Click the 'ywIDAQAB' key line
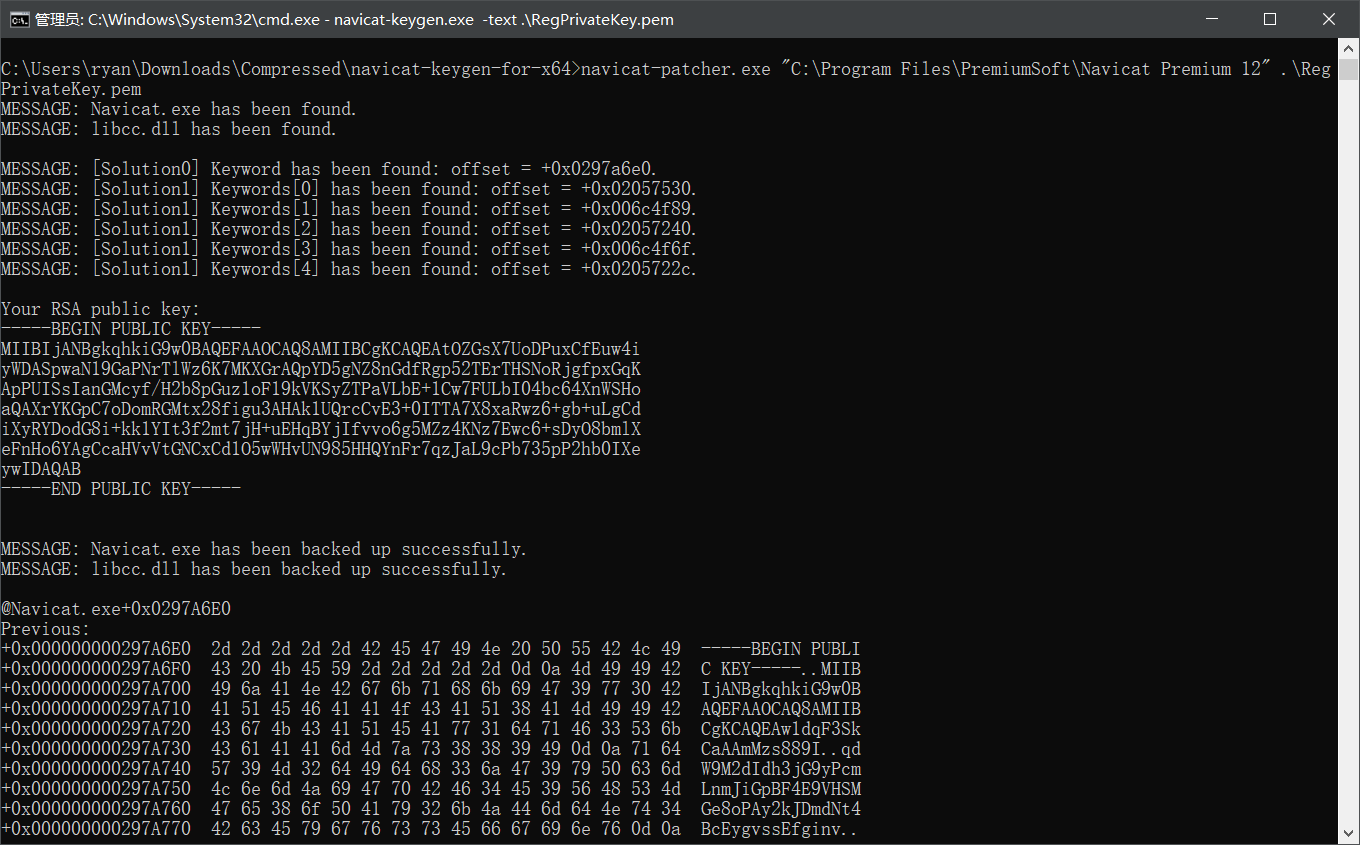This screenshot has height=845, width=1360. 41,469
